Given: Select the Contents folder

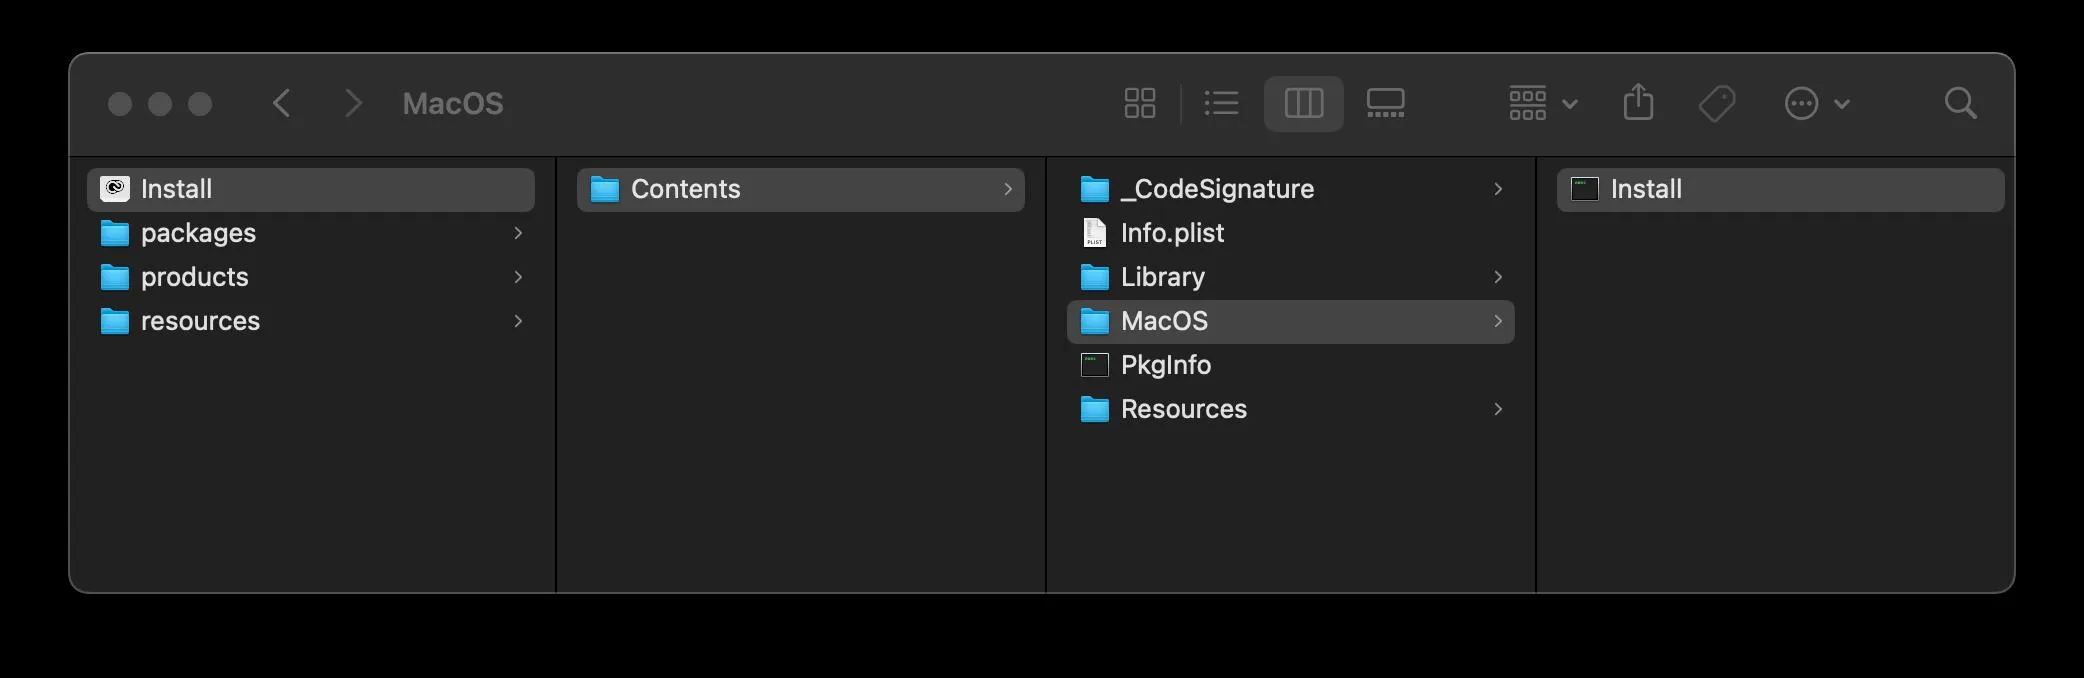Looking at the screenshot, I should (685, 189).
